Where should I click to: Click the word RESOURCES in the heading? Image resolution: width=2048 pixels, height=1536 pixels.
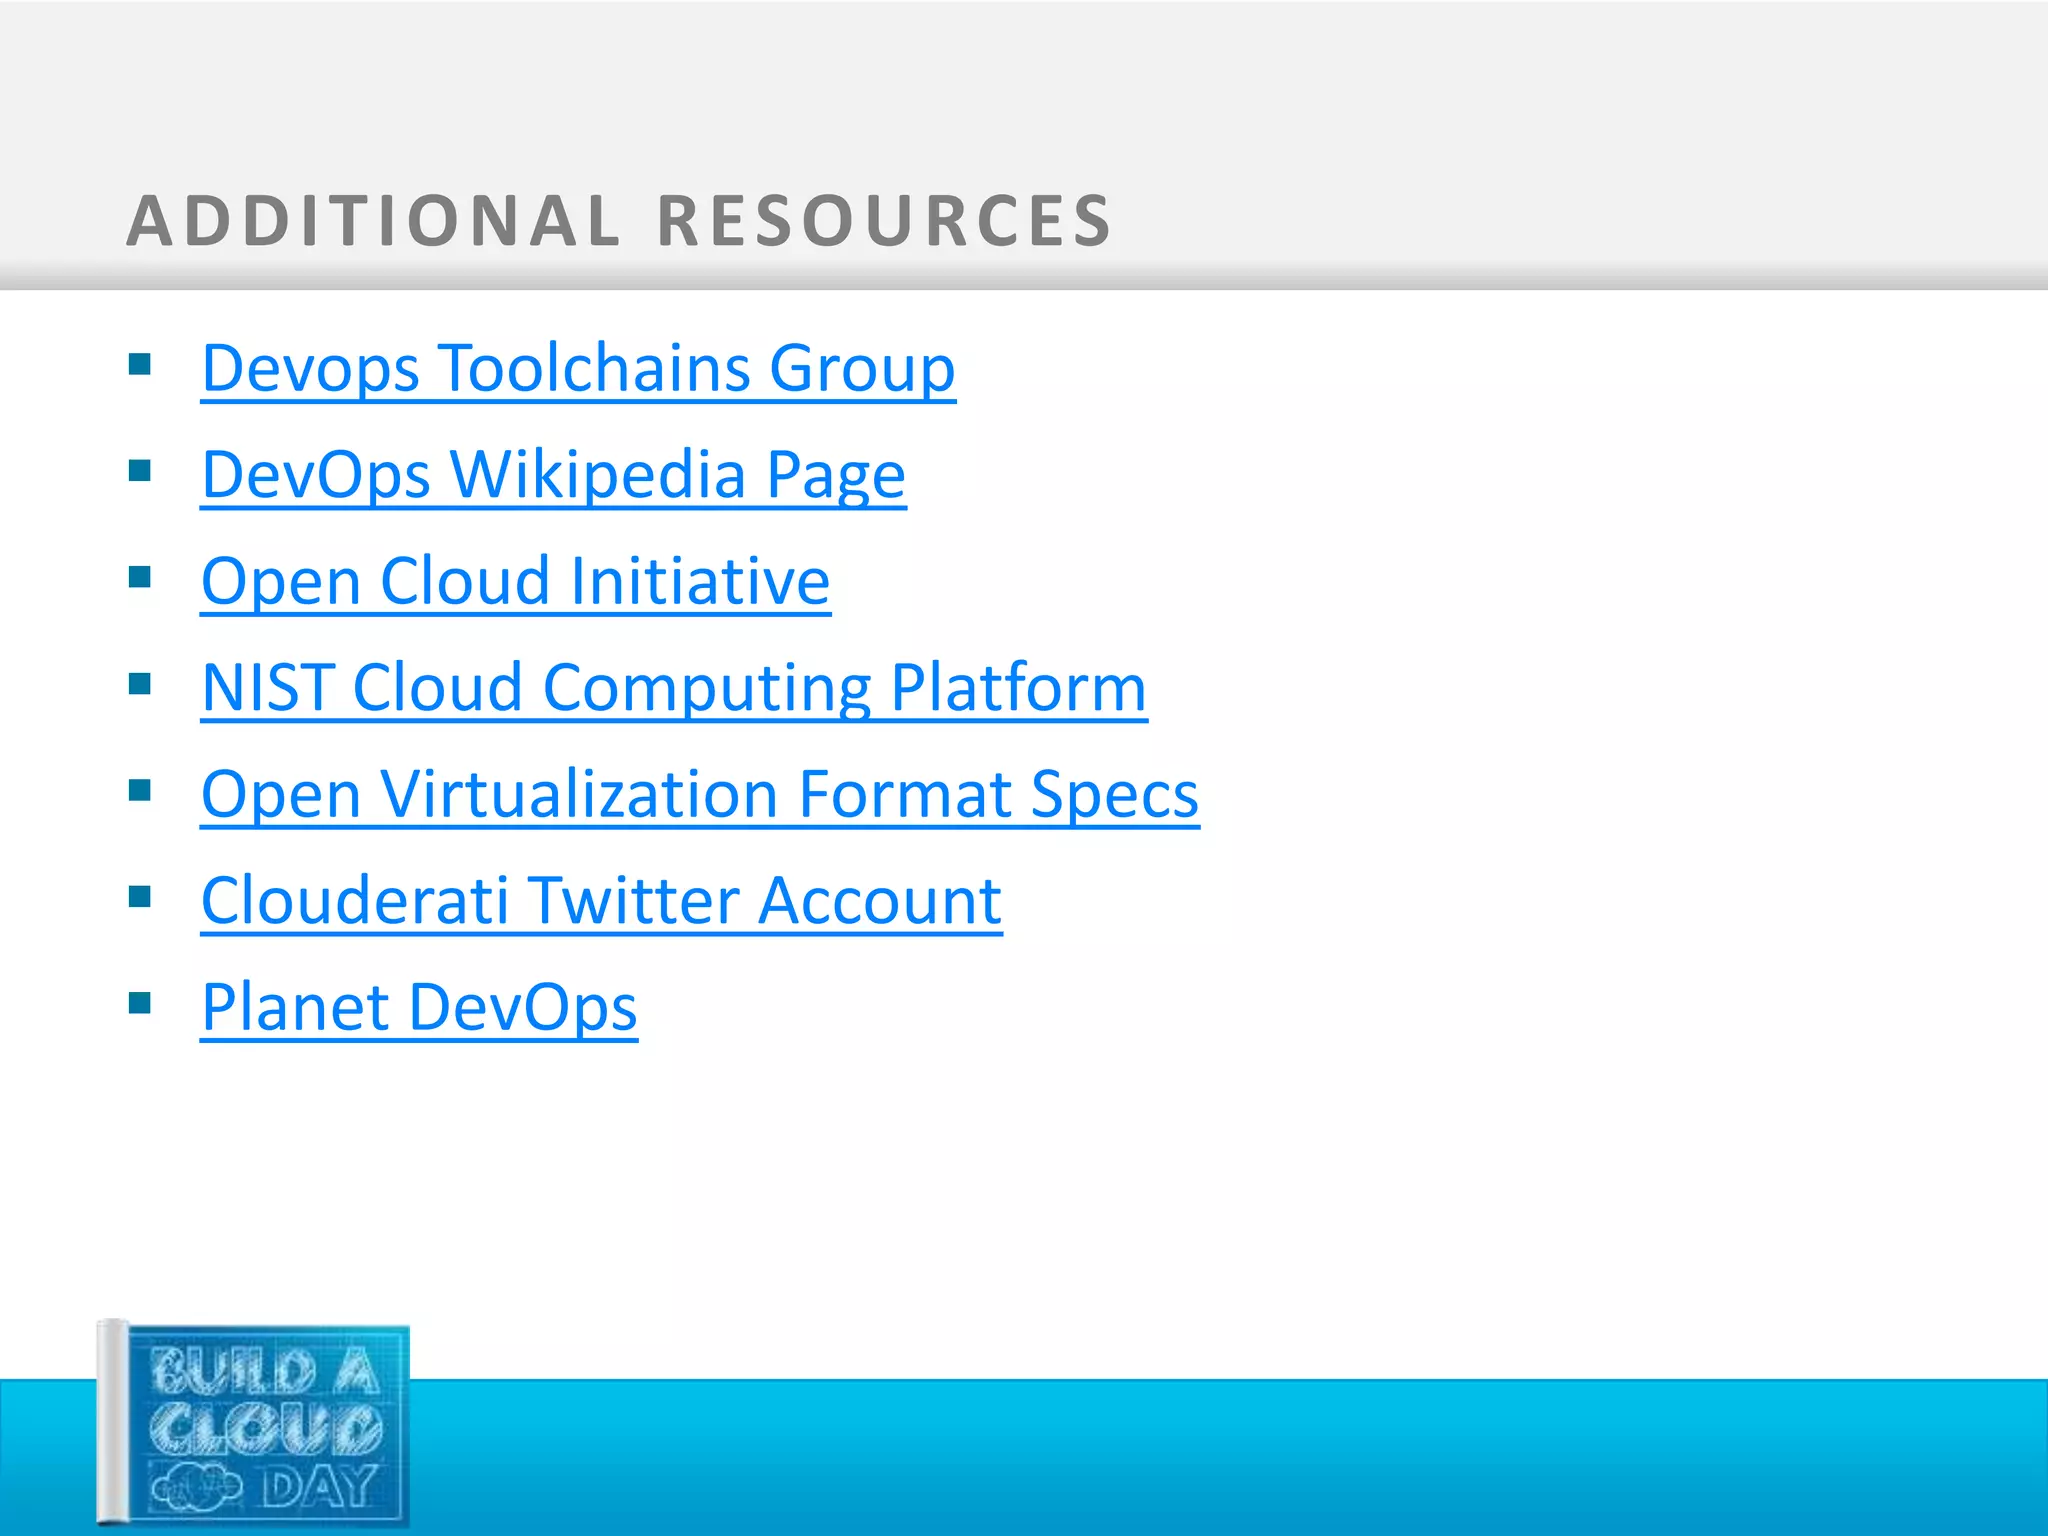[884, 221]
